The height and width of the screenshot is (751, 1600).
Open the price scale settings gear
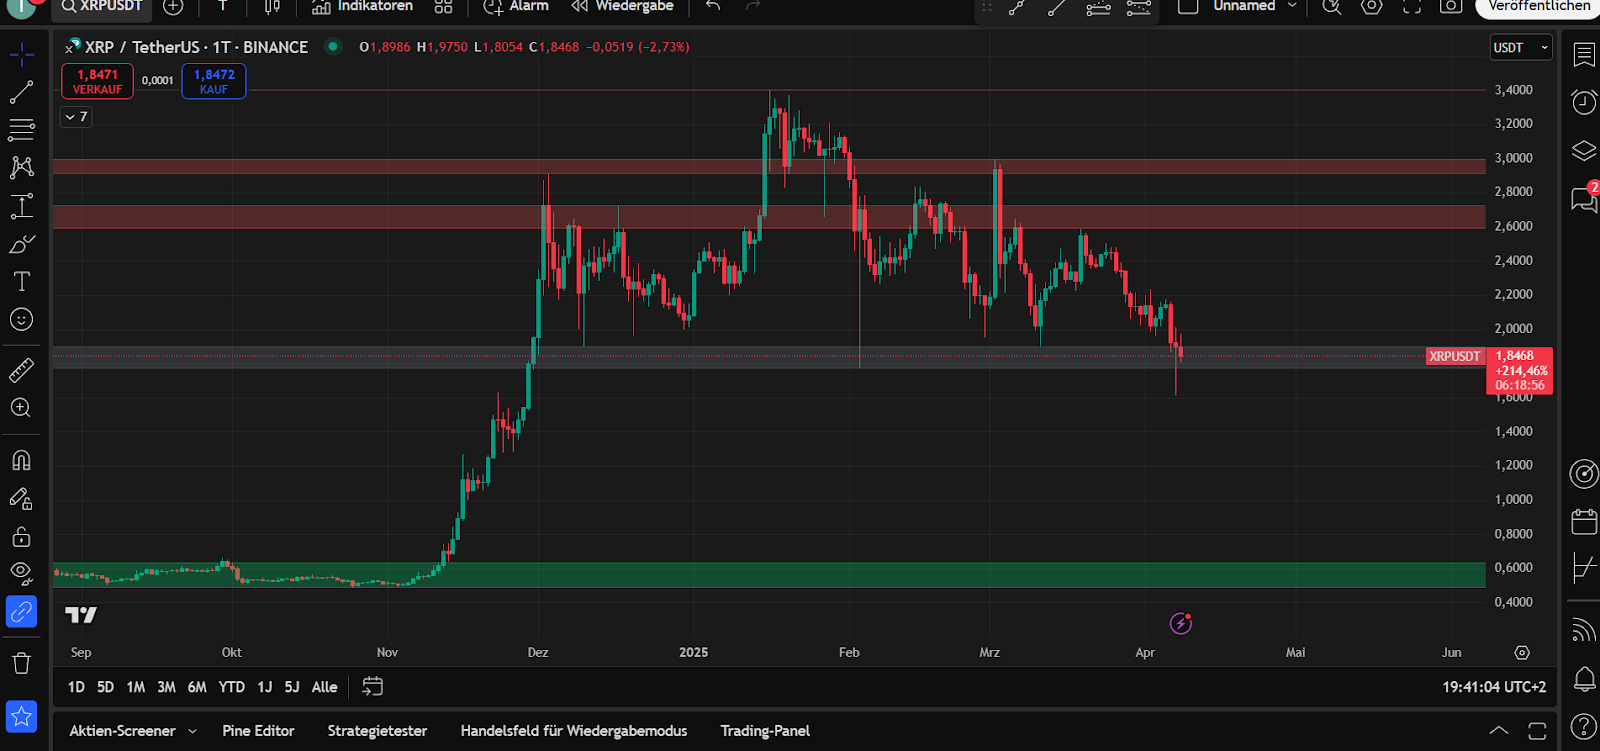(x=1522, y=652)
